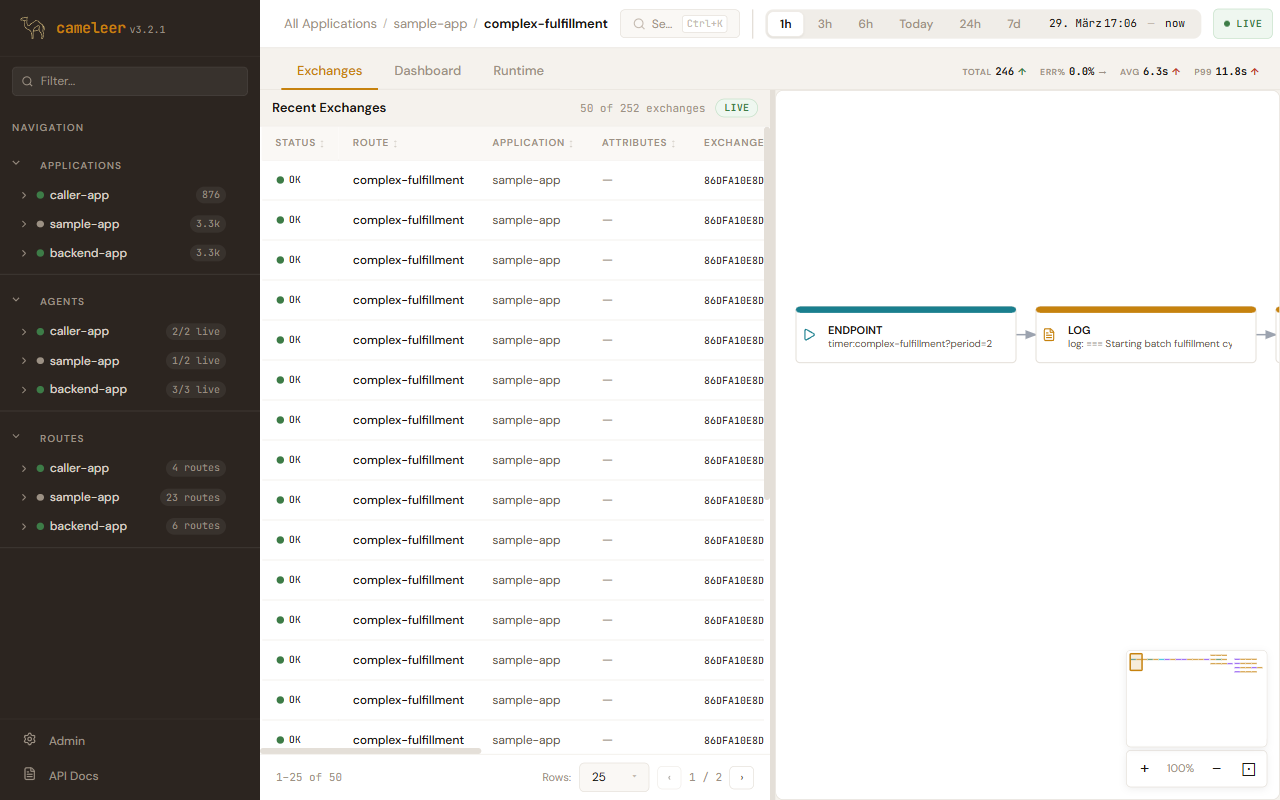Click the Cameleer camel logo

point(33,28)
